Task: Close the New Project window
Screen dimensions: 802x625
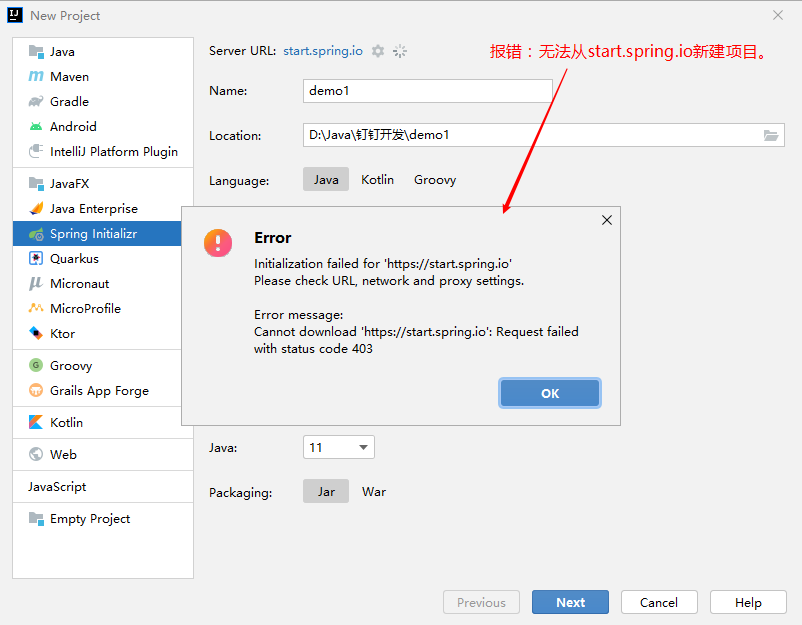Action: [778, 15]
